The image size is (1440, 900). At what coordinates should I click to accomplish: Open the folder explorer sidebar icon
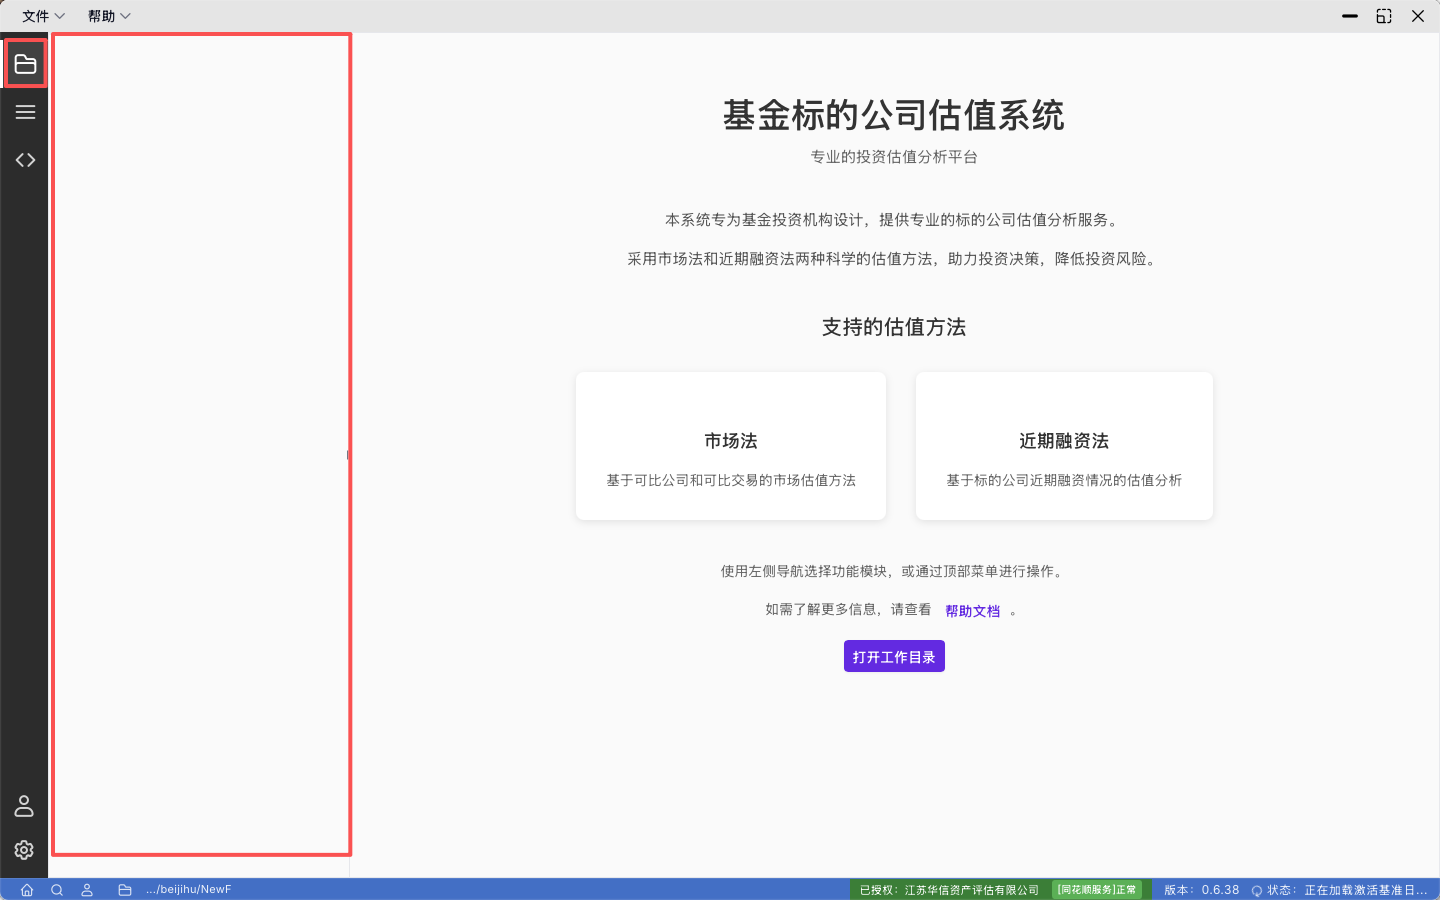coord(25,65)
